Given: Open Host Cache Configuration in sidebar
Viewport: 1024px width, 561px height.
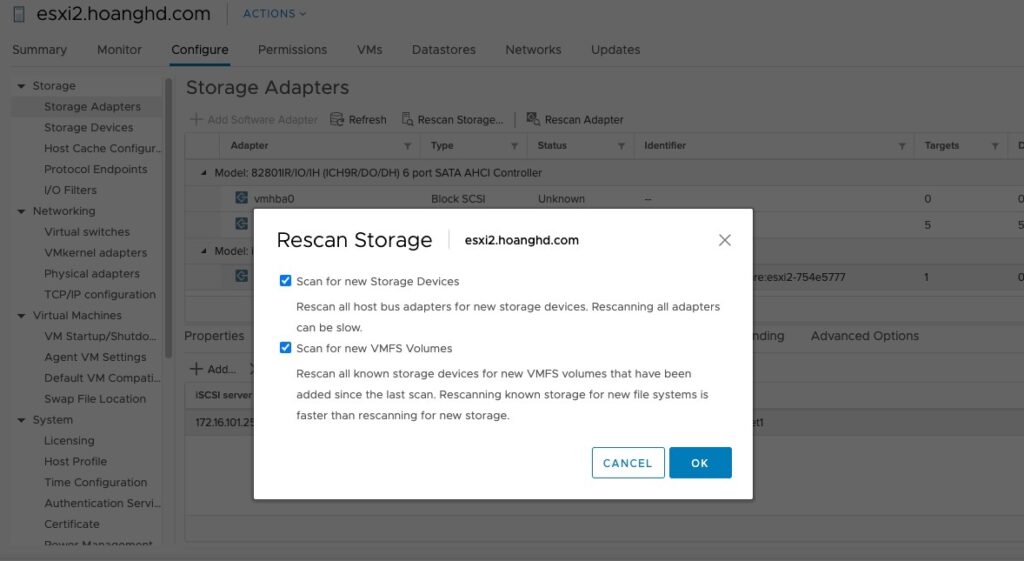Looking at the screenshot, I should tap(103, 148).
